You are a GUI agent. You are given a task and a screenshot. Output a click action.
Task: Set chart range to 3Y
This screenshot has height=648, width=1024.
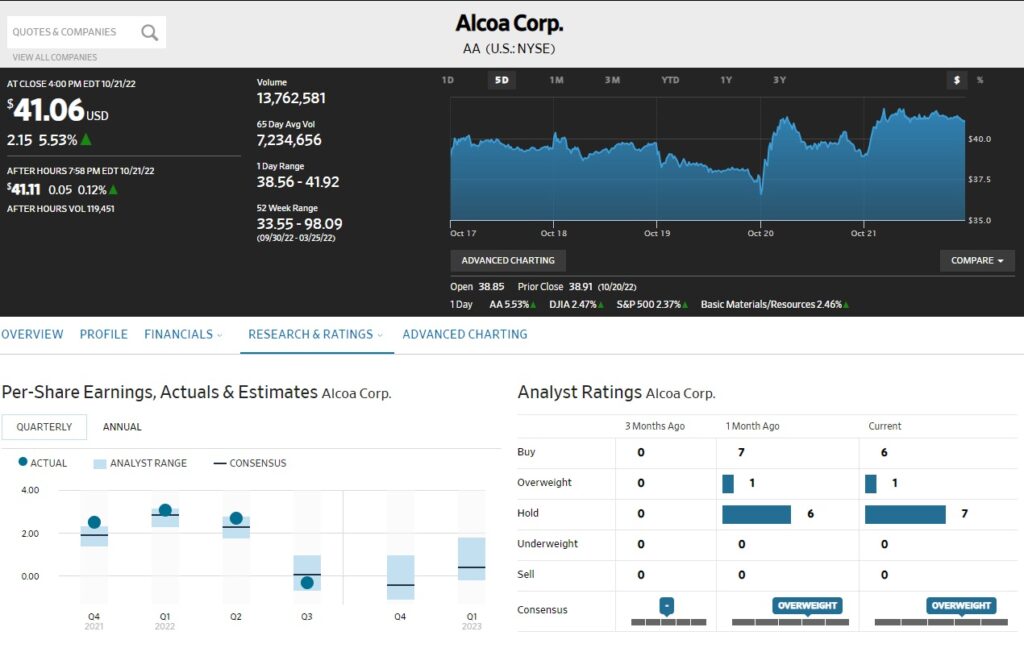click(779, 80)
